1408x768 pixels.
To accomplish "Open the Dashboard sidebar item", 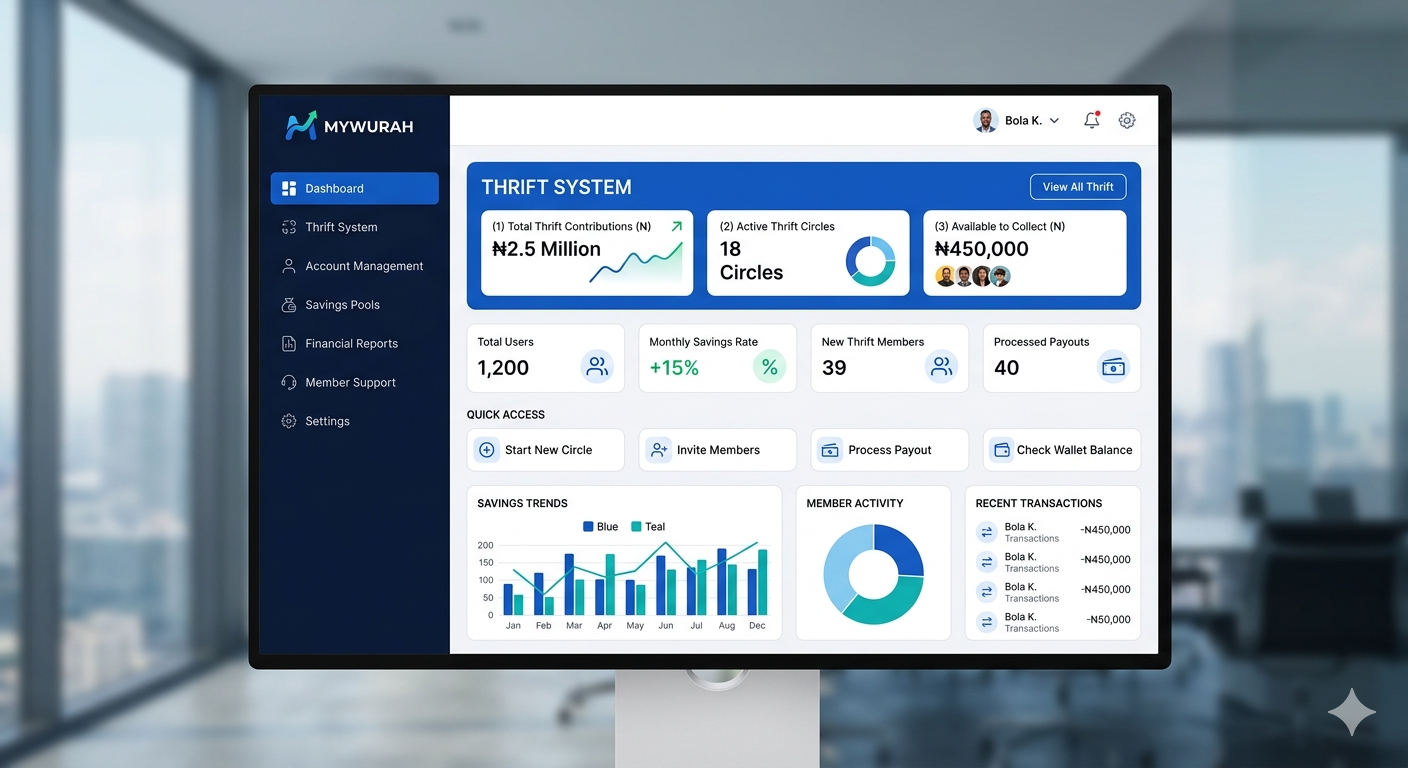I will [354, 188].
